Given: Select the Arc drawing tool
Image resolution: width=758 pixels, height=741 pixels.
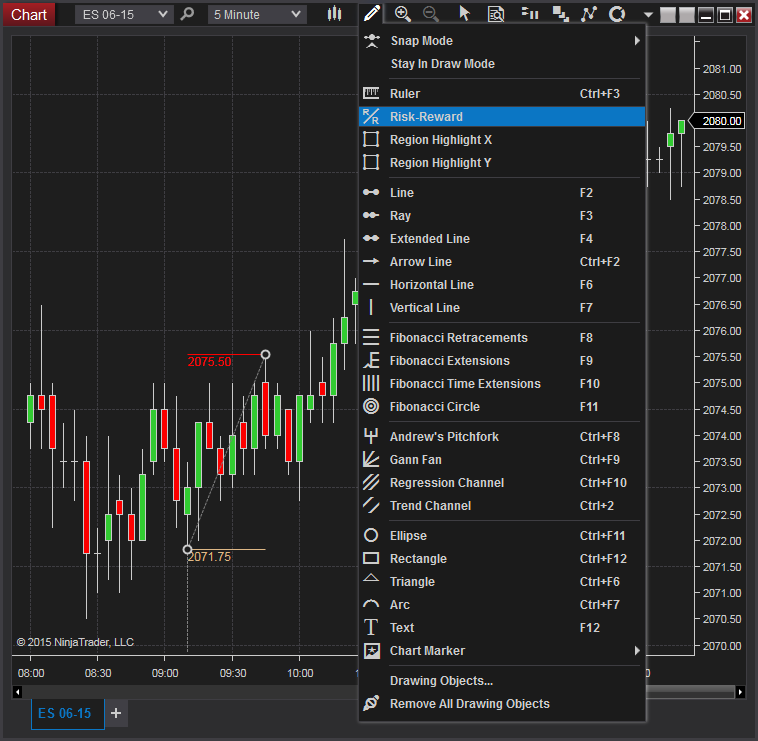Looking at the screenshot, I should (x=502, y=605).
